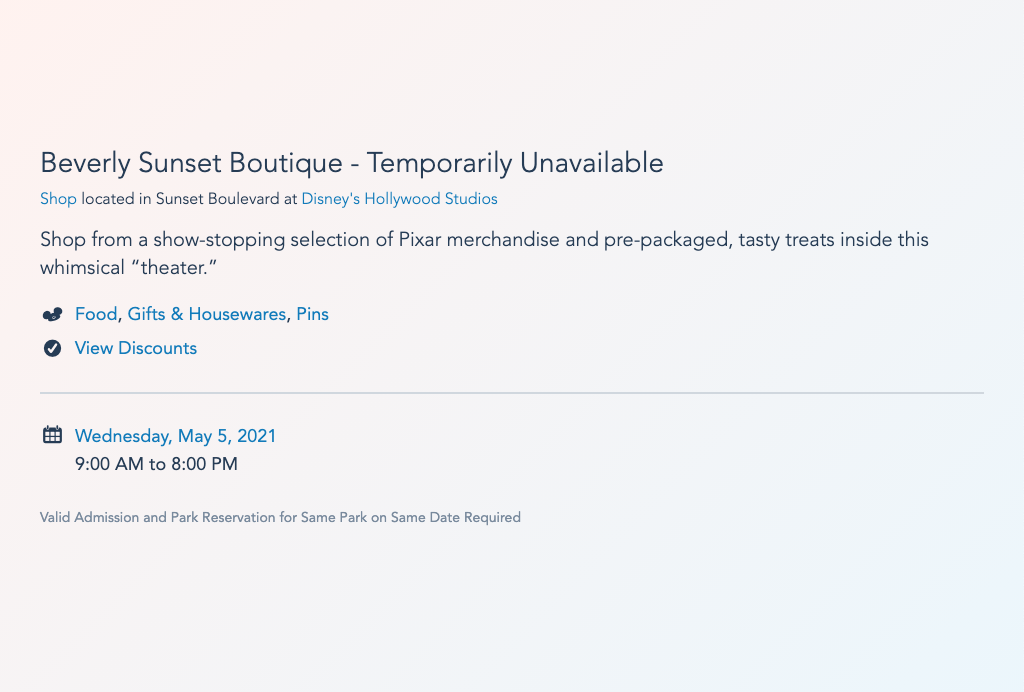1024x692 pixels.
Task: Open the Shop category link
Action: 58,199
